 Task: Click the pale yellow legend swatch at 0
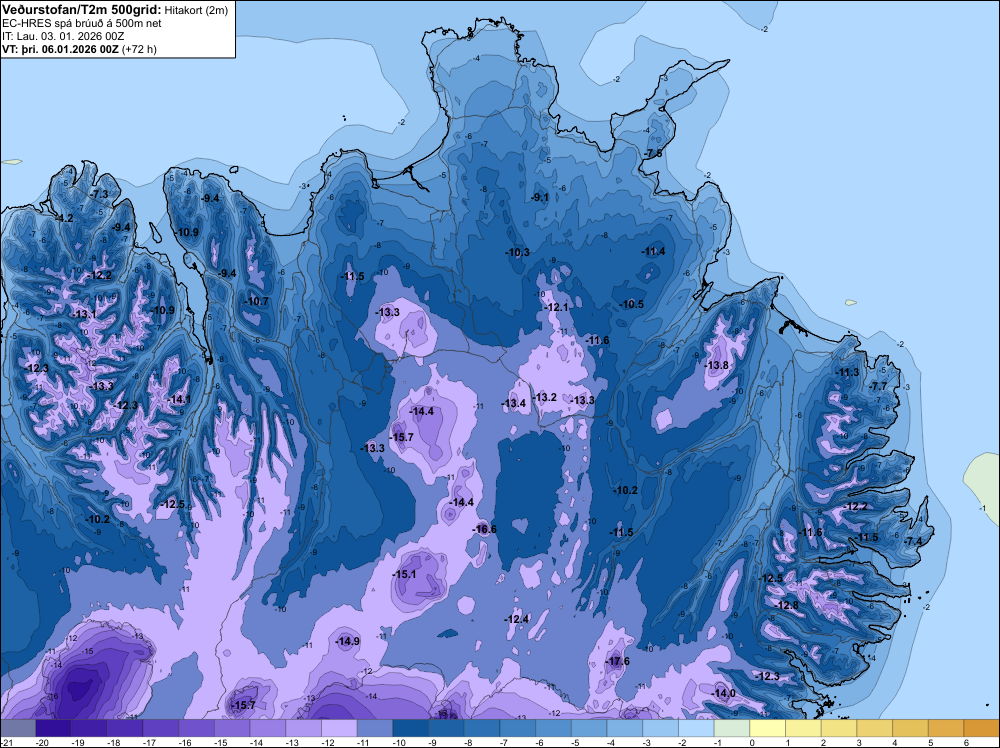[x=768, y=728]
